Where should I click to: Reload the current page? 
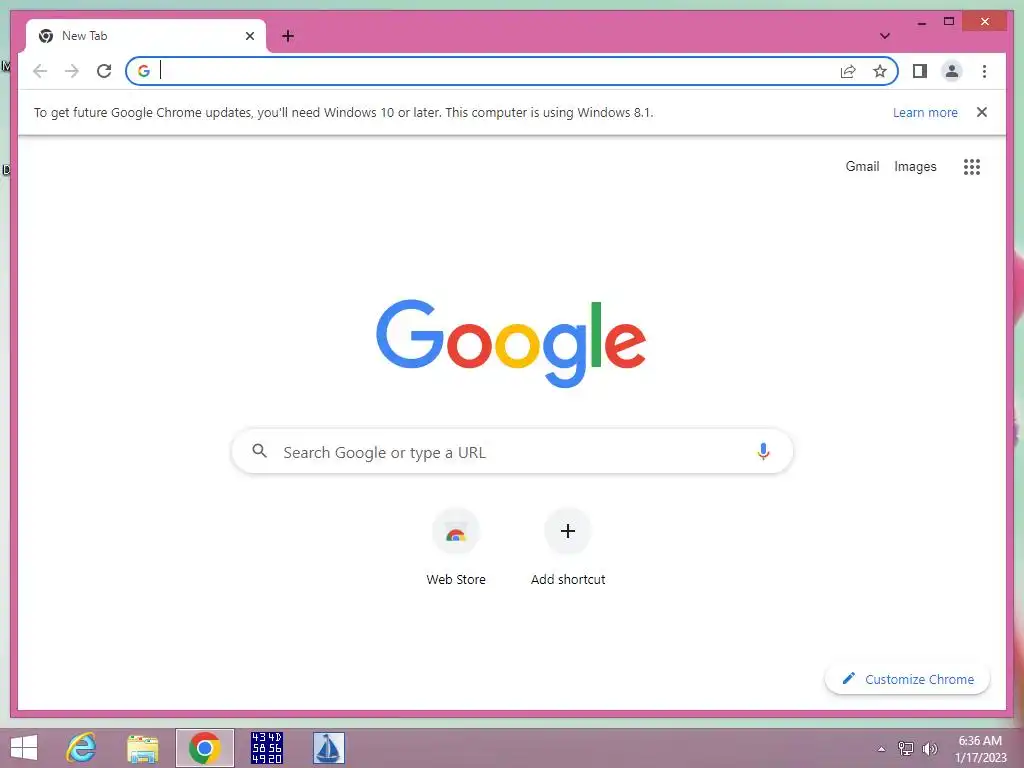(104, 71)
